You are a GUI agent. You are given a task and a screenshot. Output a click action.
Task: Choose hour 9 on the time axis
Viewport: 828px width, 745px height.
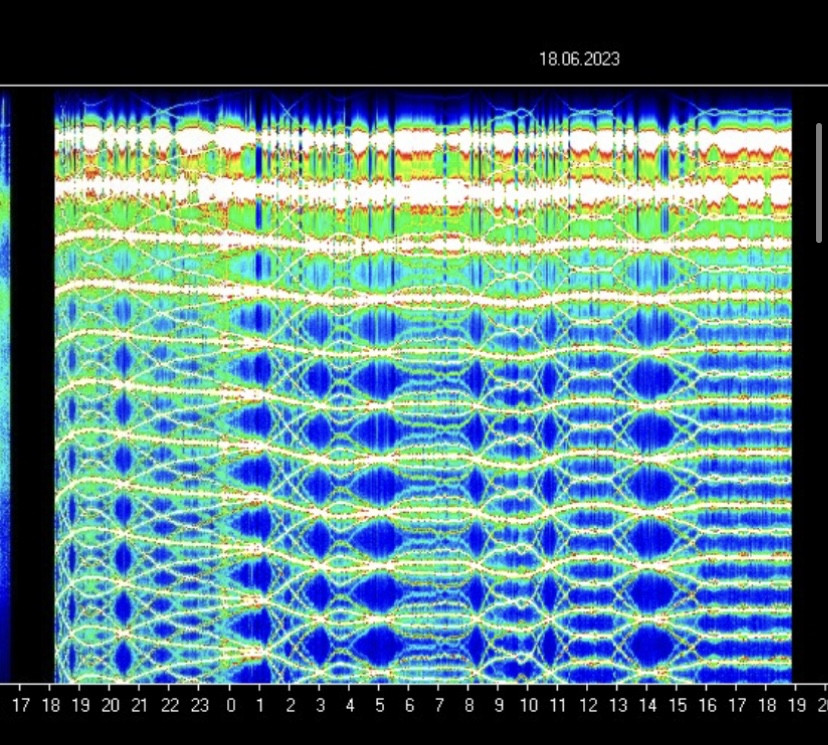pos(499,706)
